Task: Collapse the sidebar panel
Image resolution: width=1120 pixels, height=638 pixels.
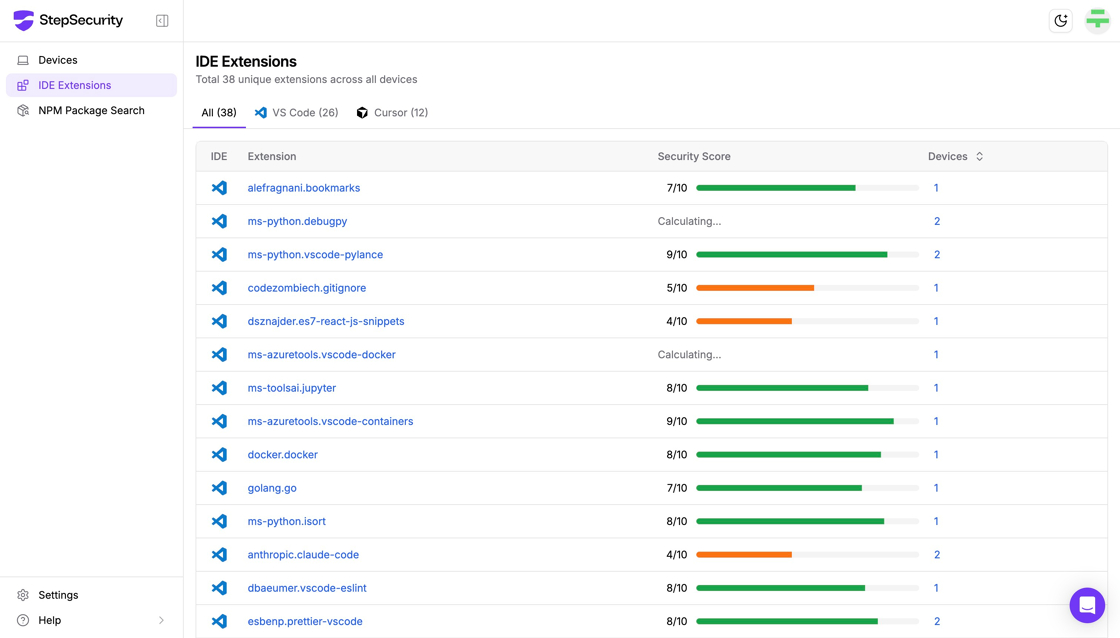Action: coord(162,21)
